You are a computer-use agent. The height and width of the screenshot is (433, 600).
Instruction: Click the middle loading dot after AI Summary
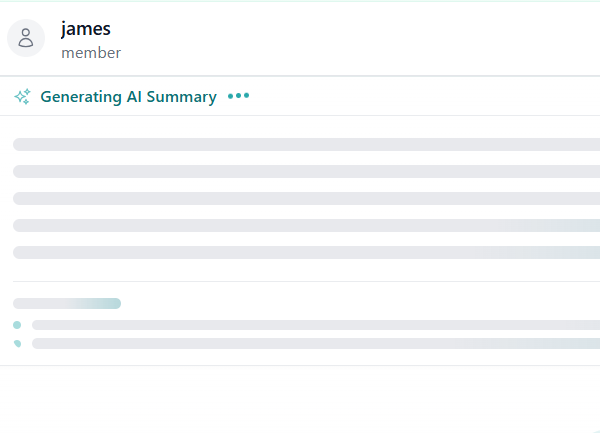(x=239, y=97)
